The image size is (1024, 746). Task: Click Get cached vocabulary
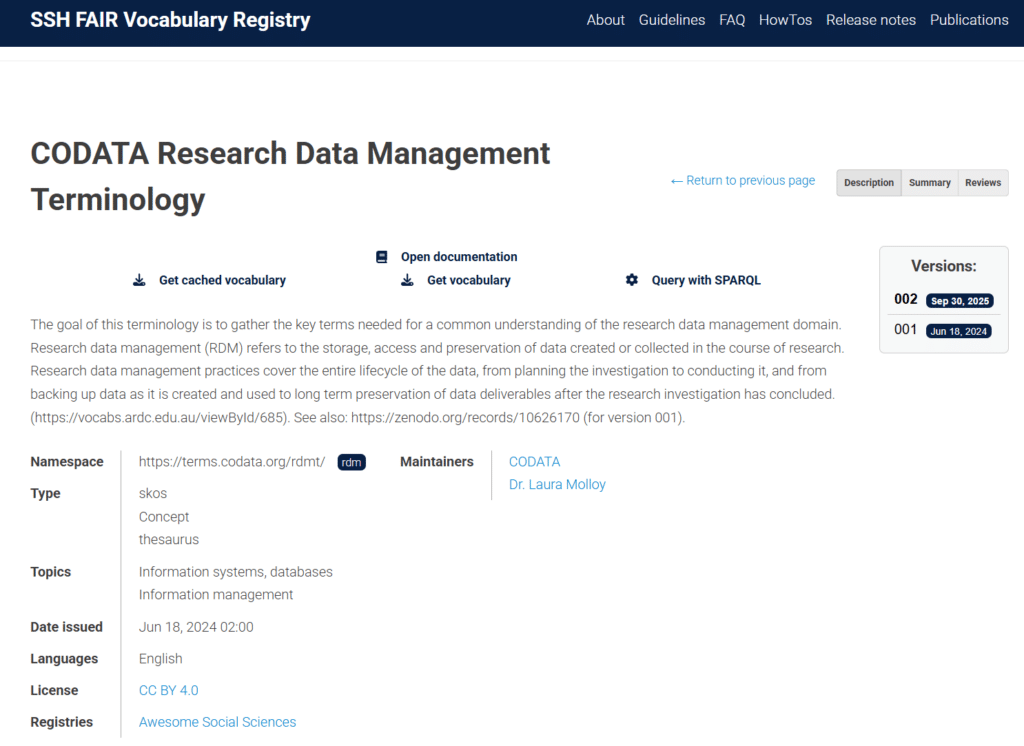click(x=222, y=280)
